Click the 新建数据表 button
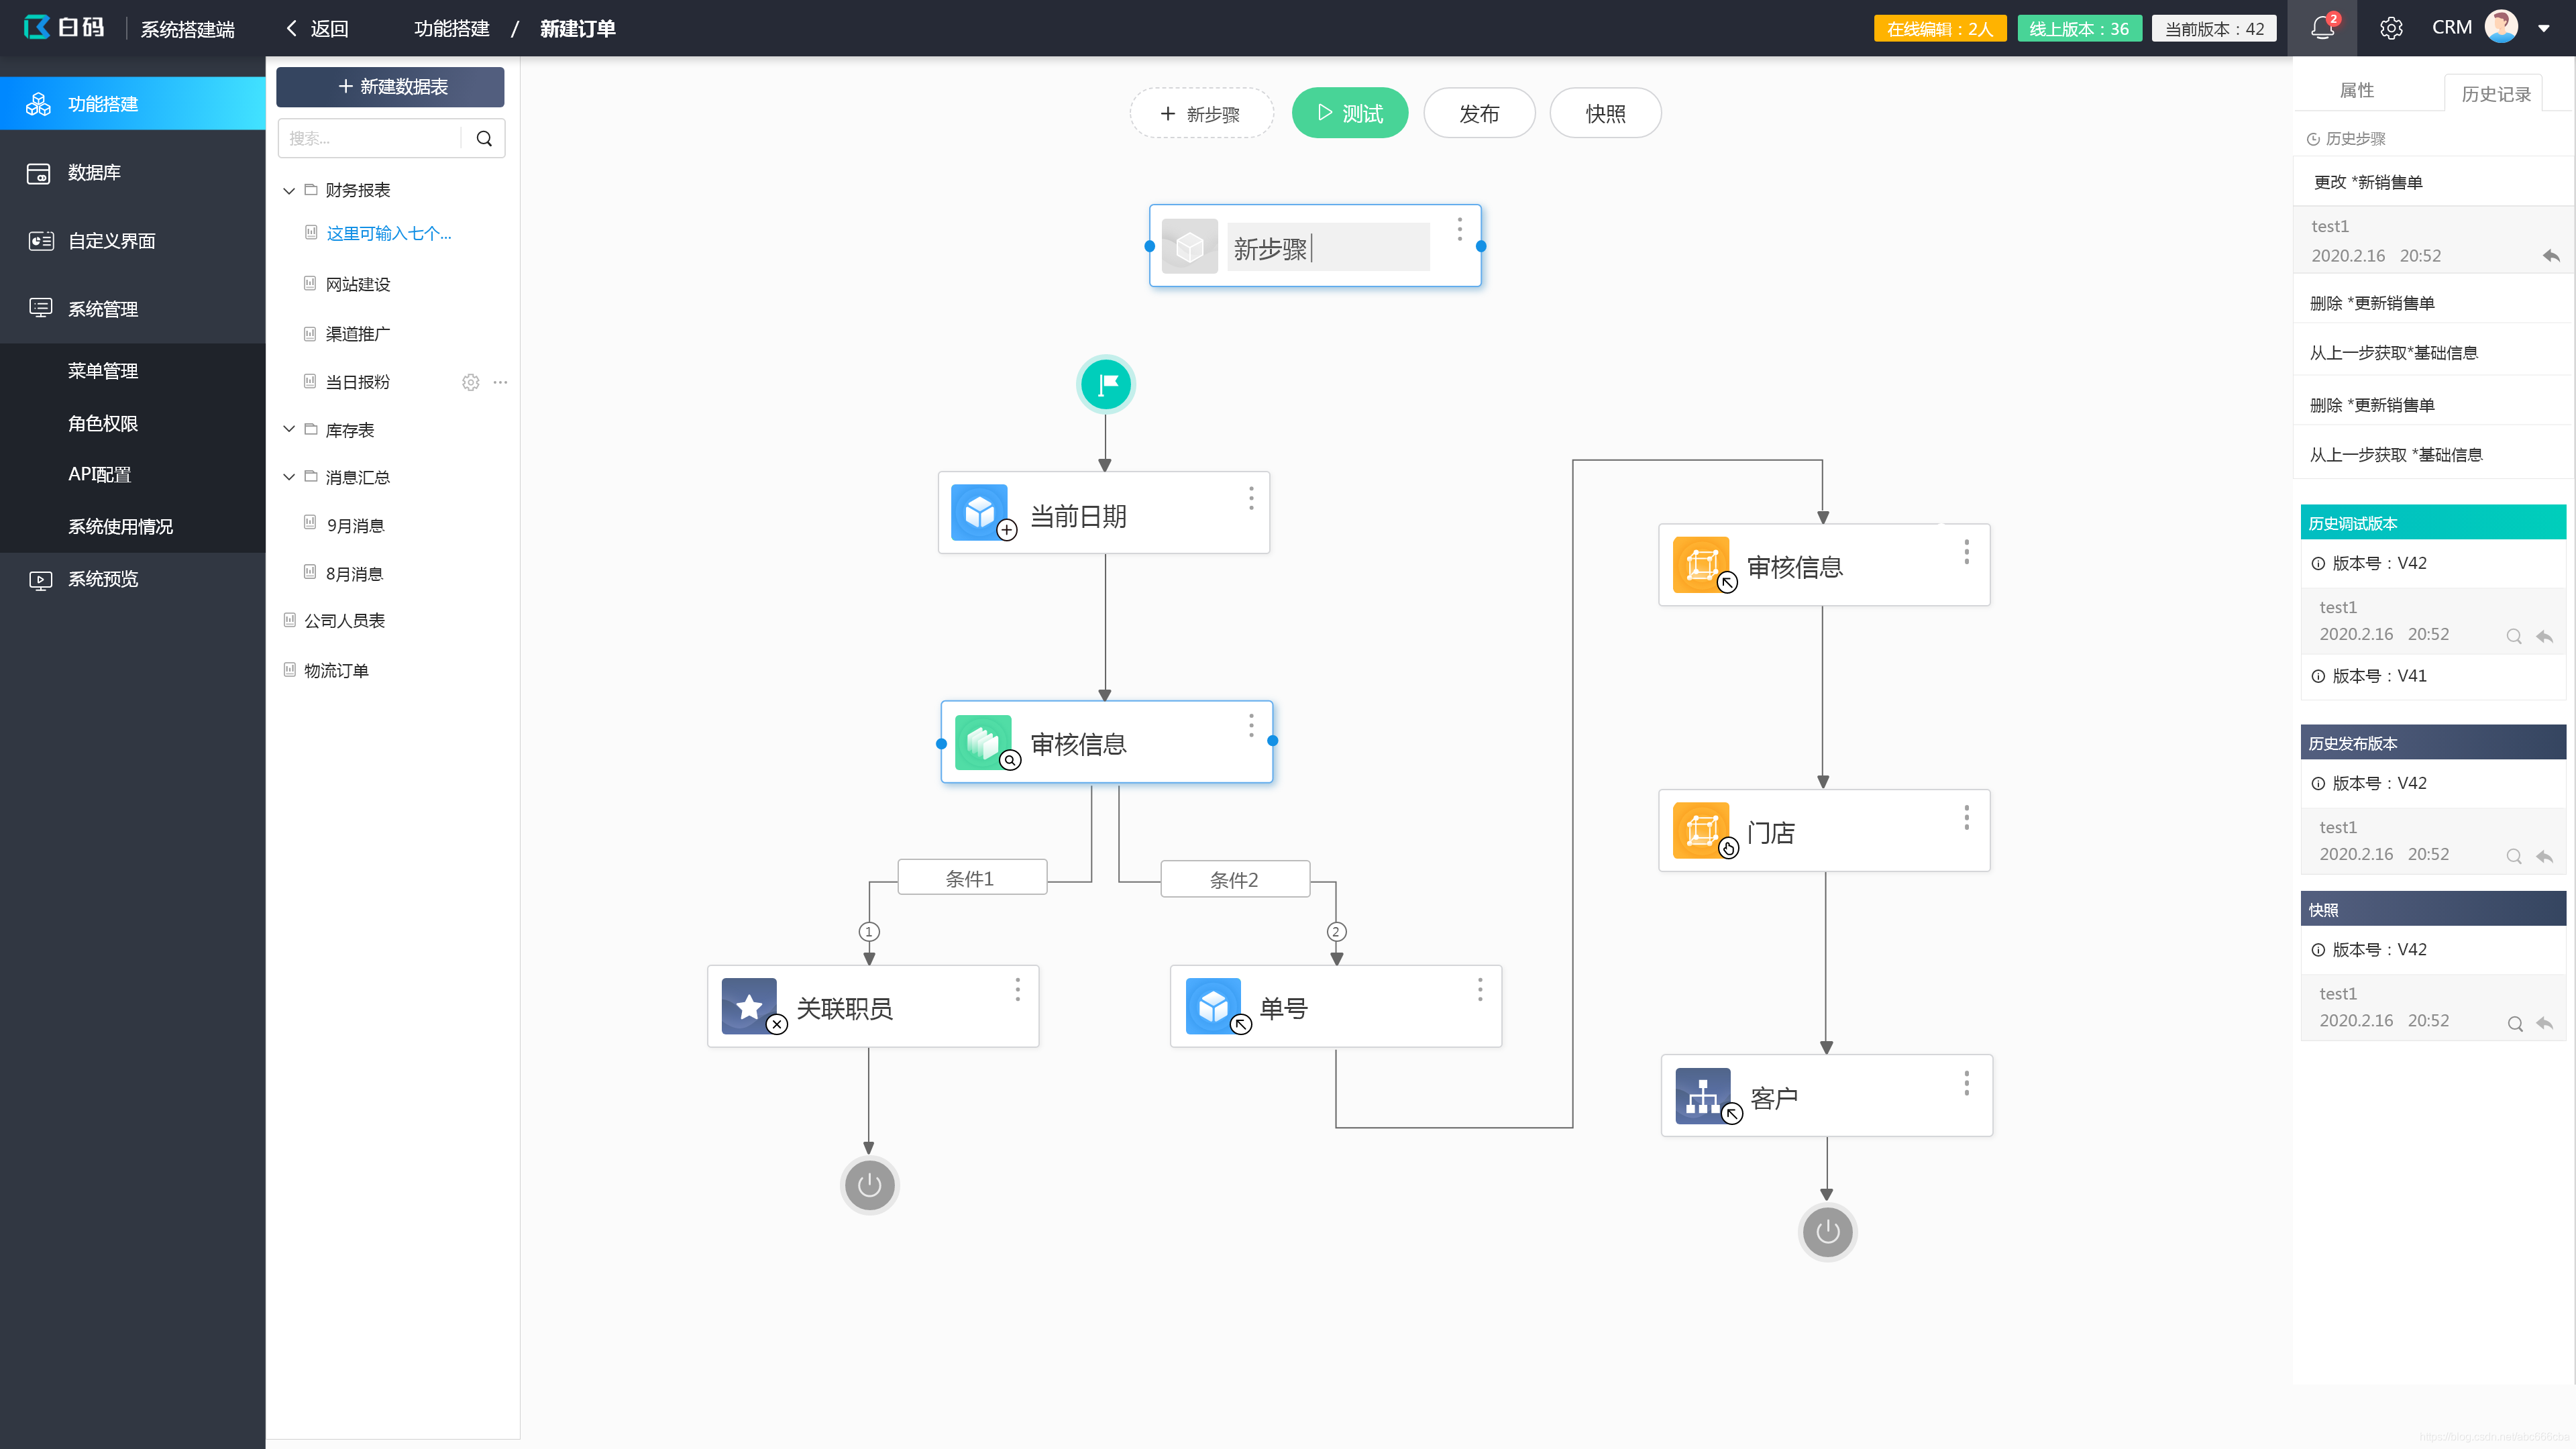 pyautogui.click(x=390, y=87)
